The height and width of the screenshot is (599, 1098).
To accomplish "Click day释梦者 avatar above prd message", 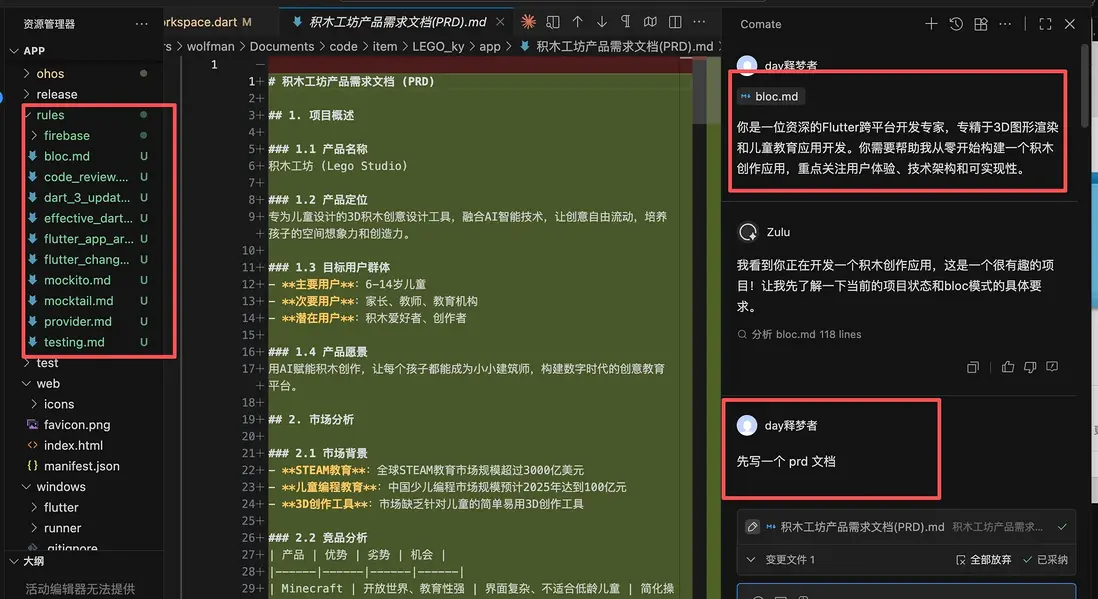I will coord(747,425).
